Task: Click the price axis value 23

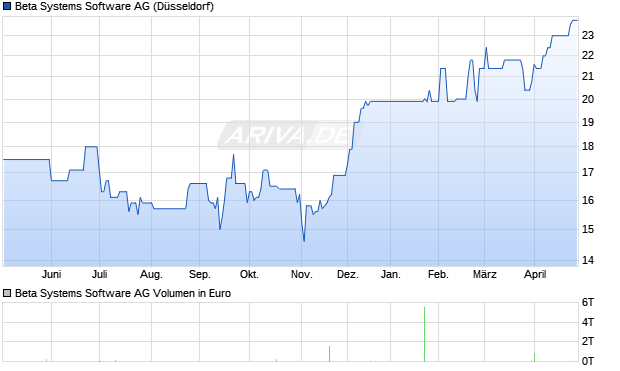Action: click(x=588, y=36)
